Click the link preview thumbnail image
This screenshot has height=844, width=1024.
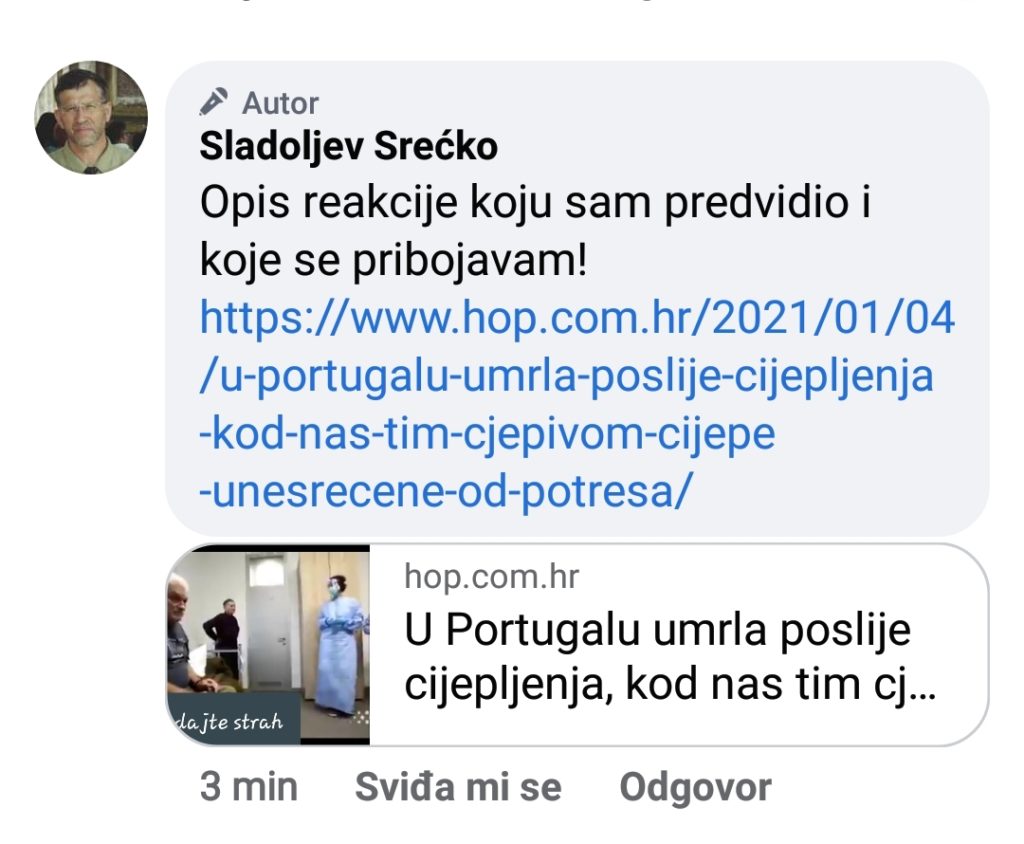coord(268,645)
